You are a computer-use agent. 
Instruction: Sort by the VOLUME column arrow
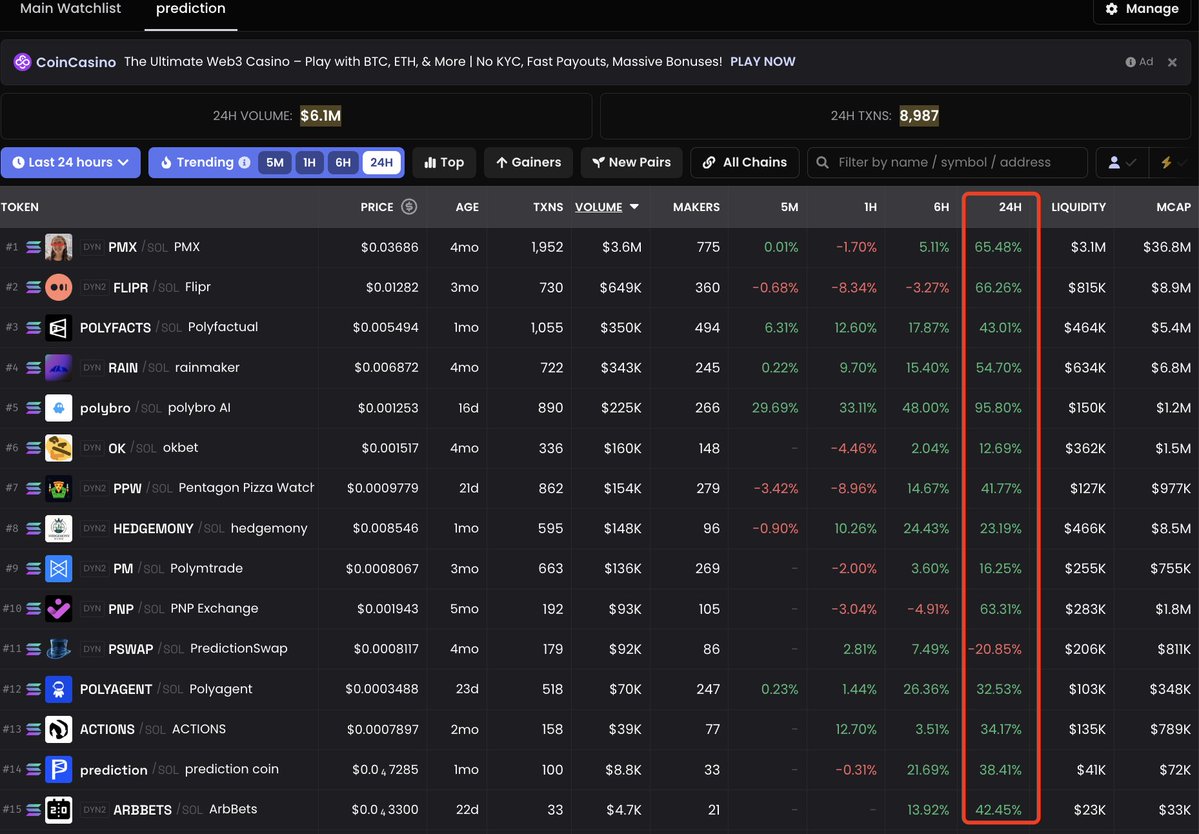[634, 207]
